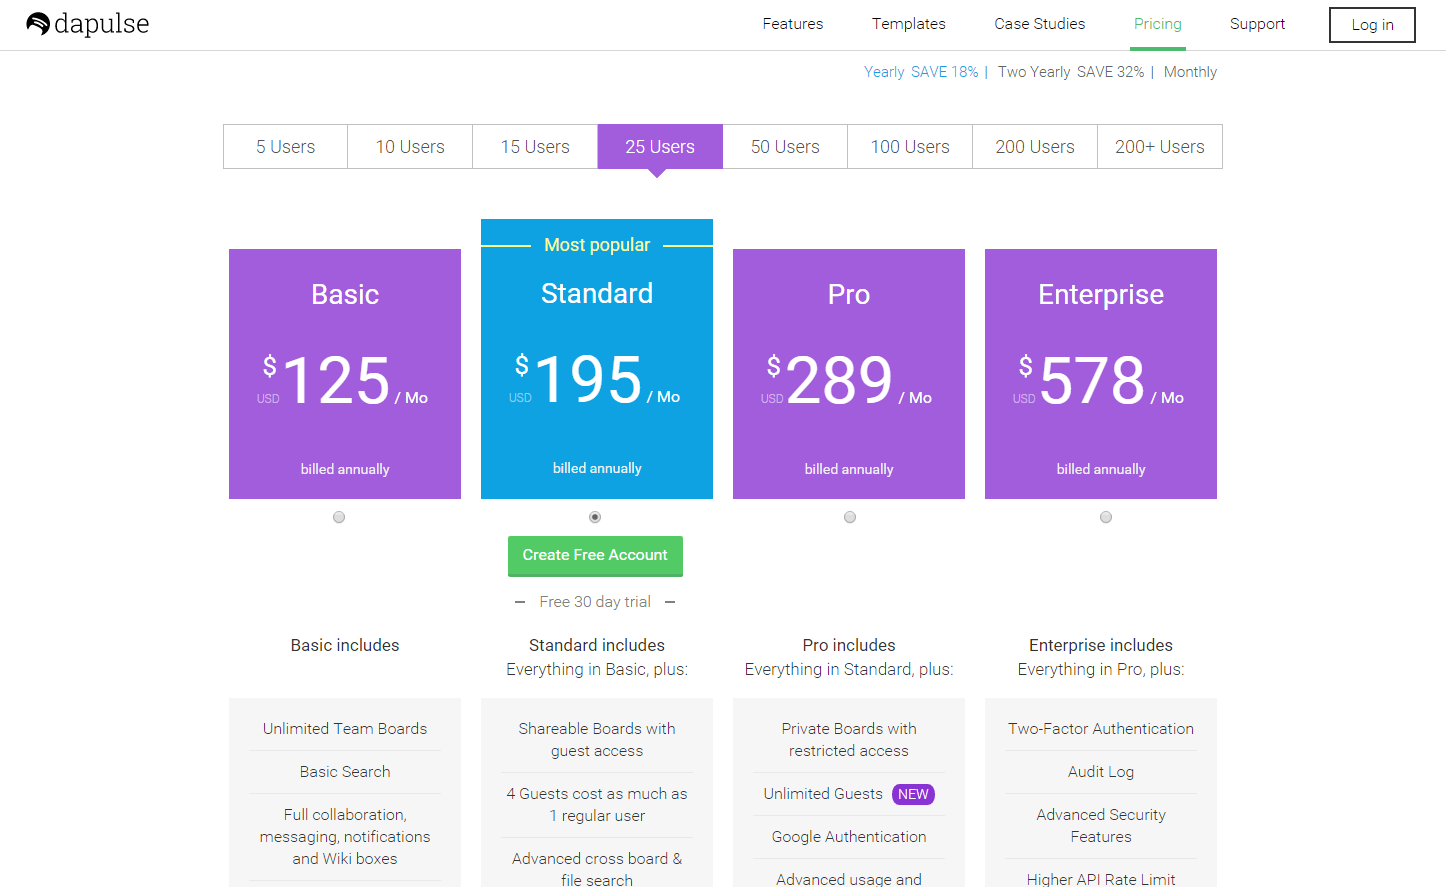This screenshot has width=1446, height=887.
Task: Click Create Free Account button
Action: coord(595,556)
